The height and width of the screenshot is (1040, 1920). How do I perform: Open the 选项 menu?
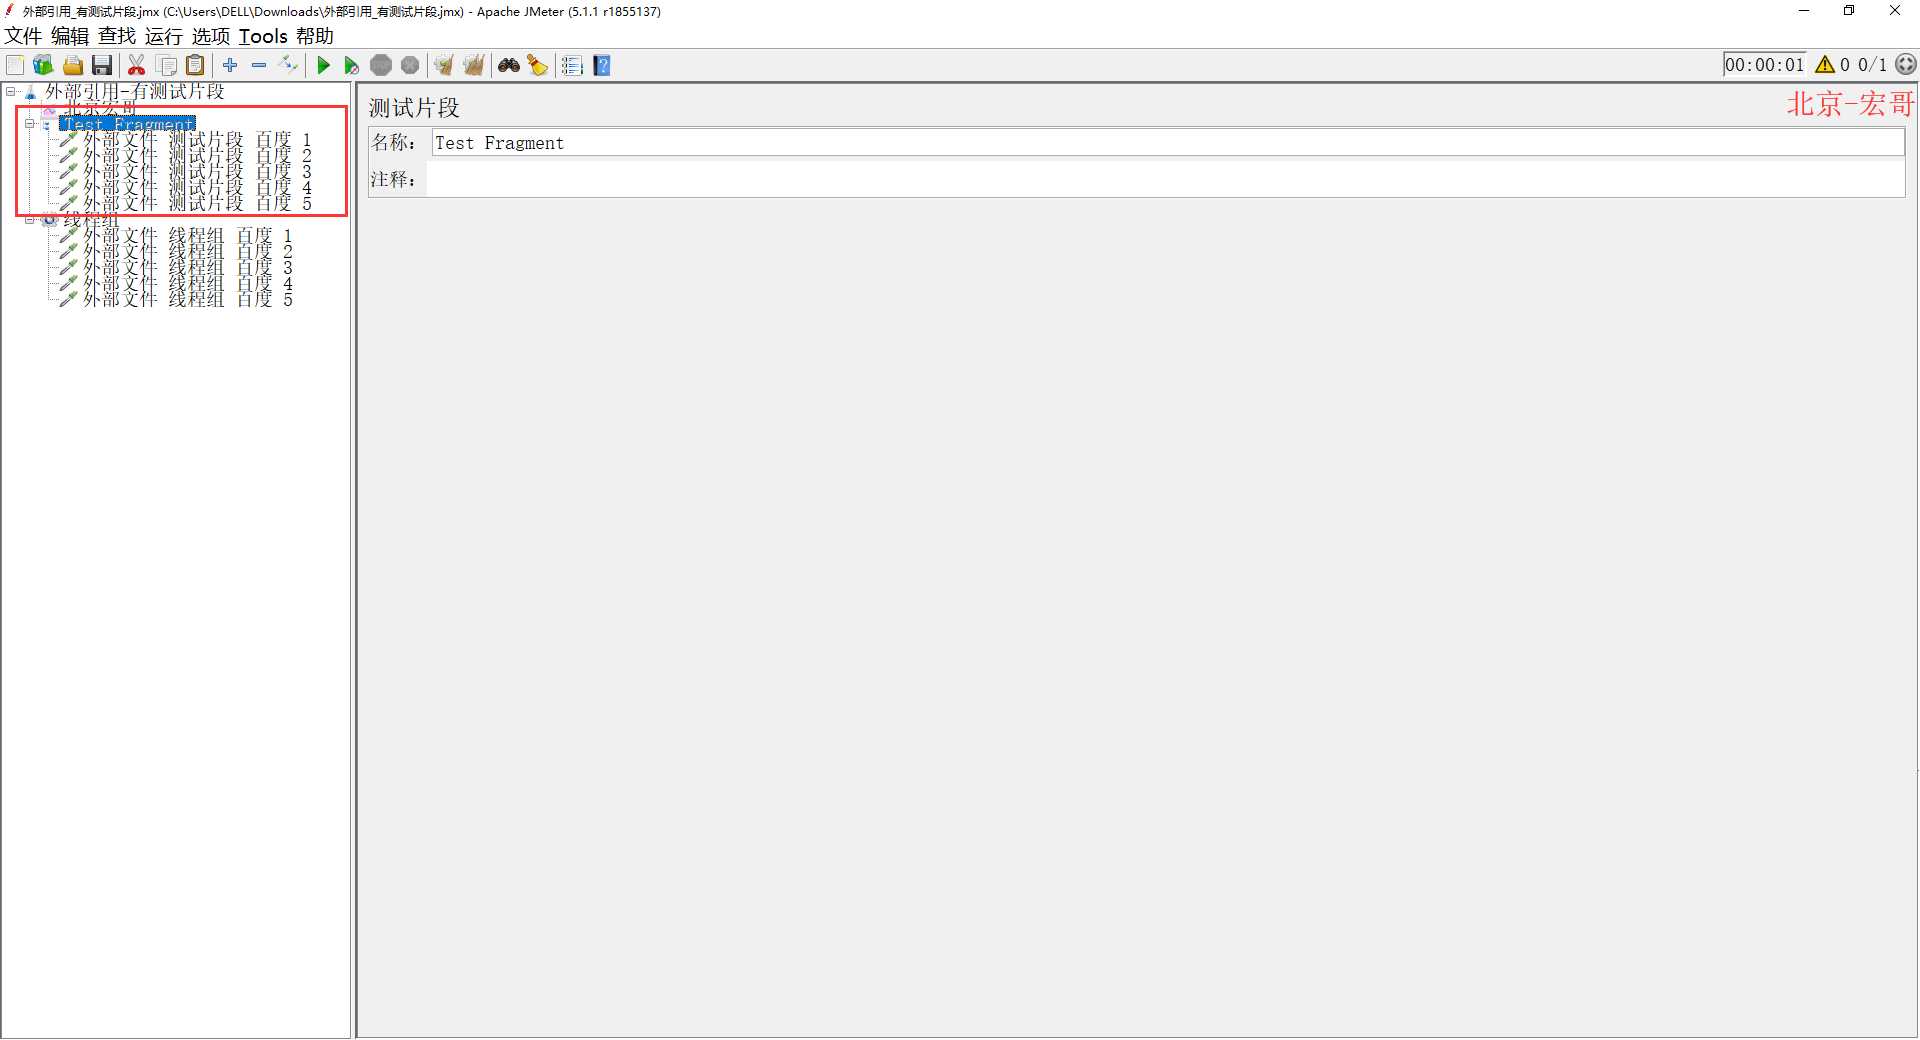[211, 36]
